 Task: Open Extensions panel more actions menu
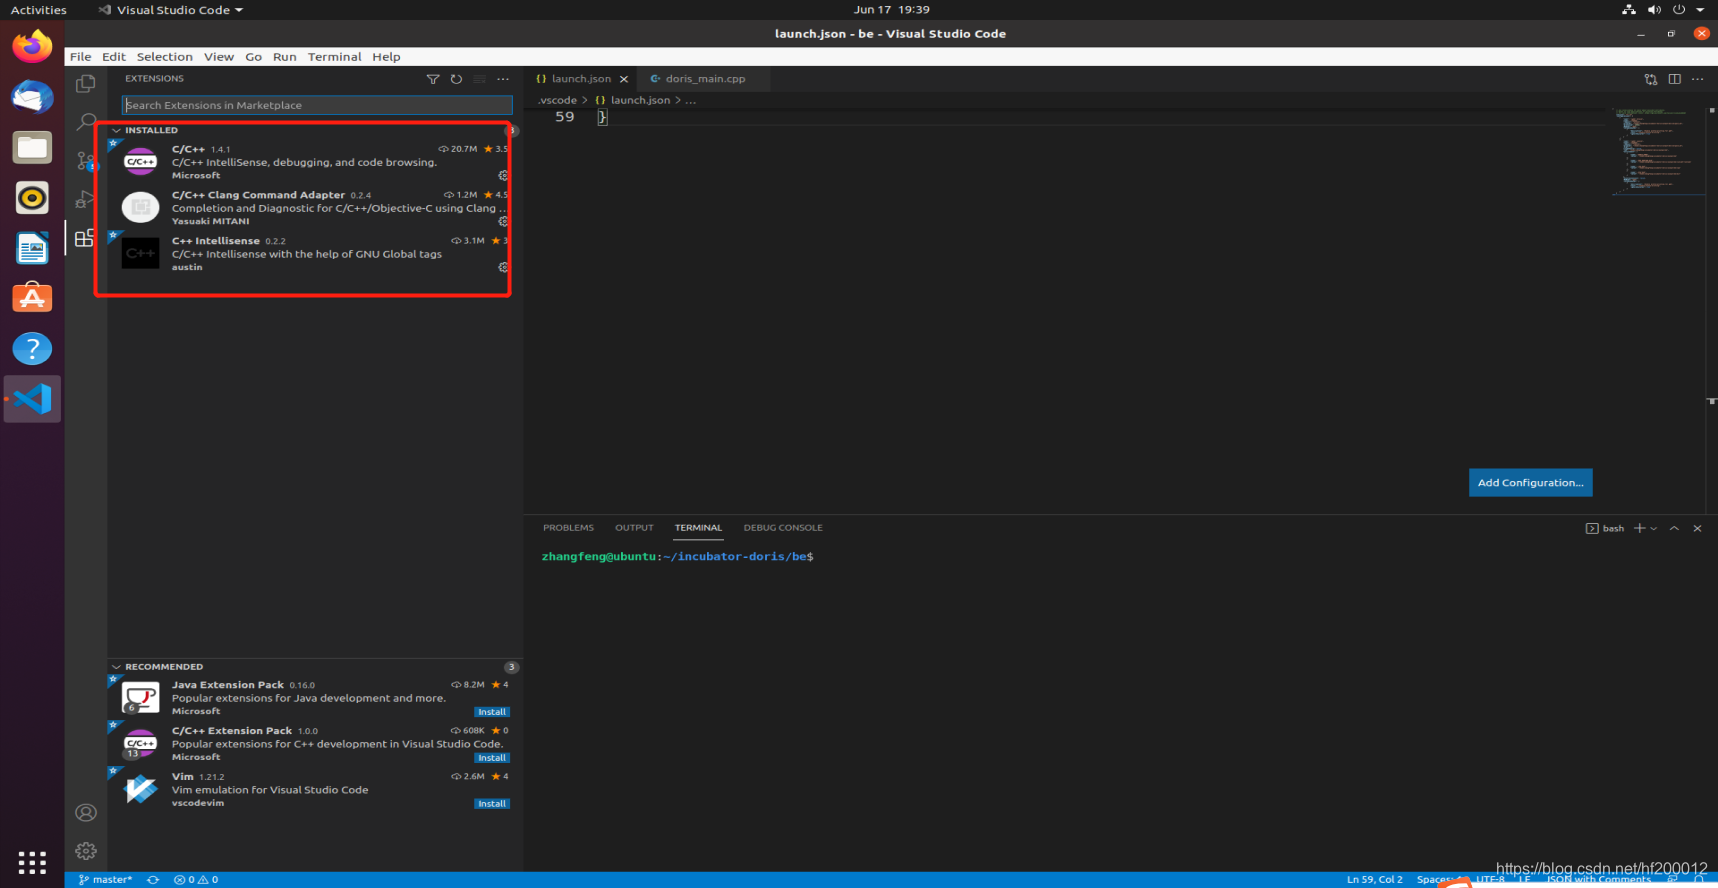coord(503,79)
